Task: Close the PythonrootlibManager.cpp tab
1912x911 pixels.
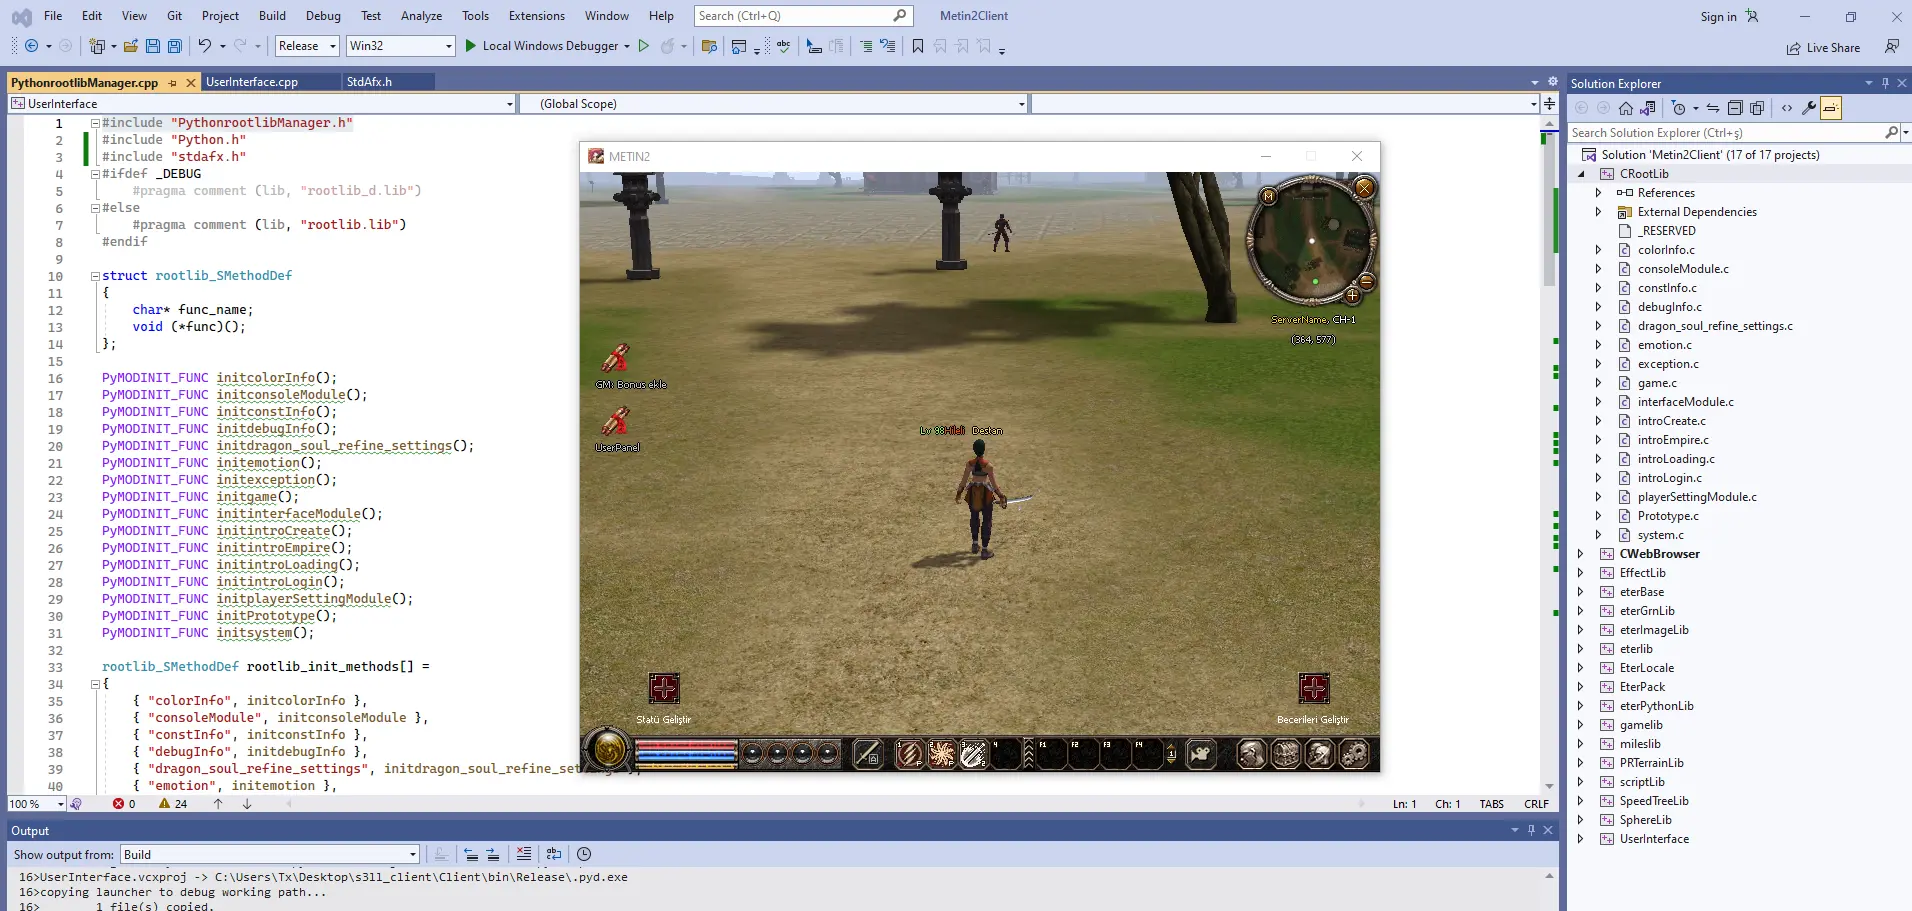Action: click(x=190, y=83)
